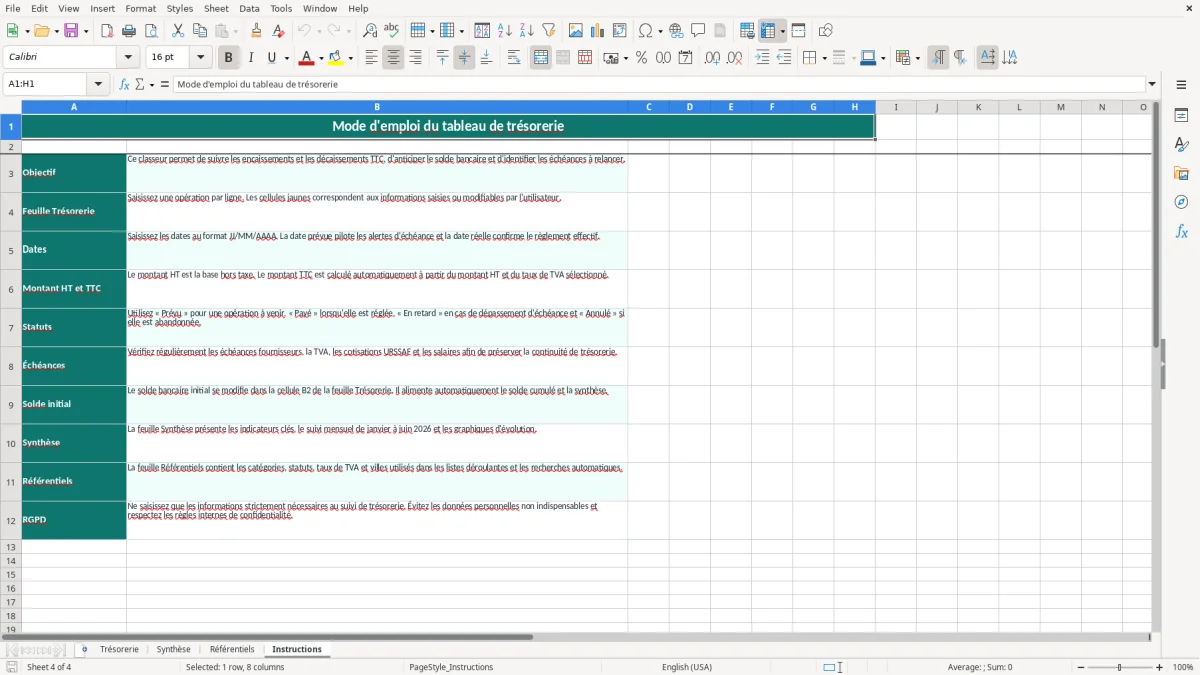The image size is (1200, 675).
Task: Open the Freeze Rows and Columns dropdown arrow
Action: [783, 31]
